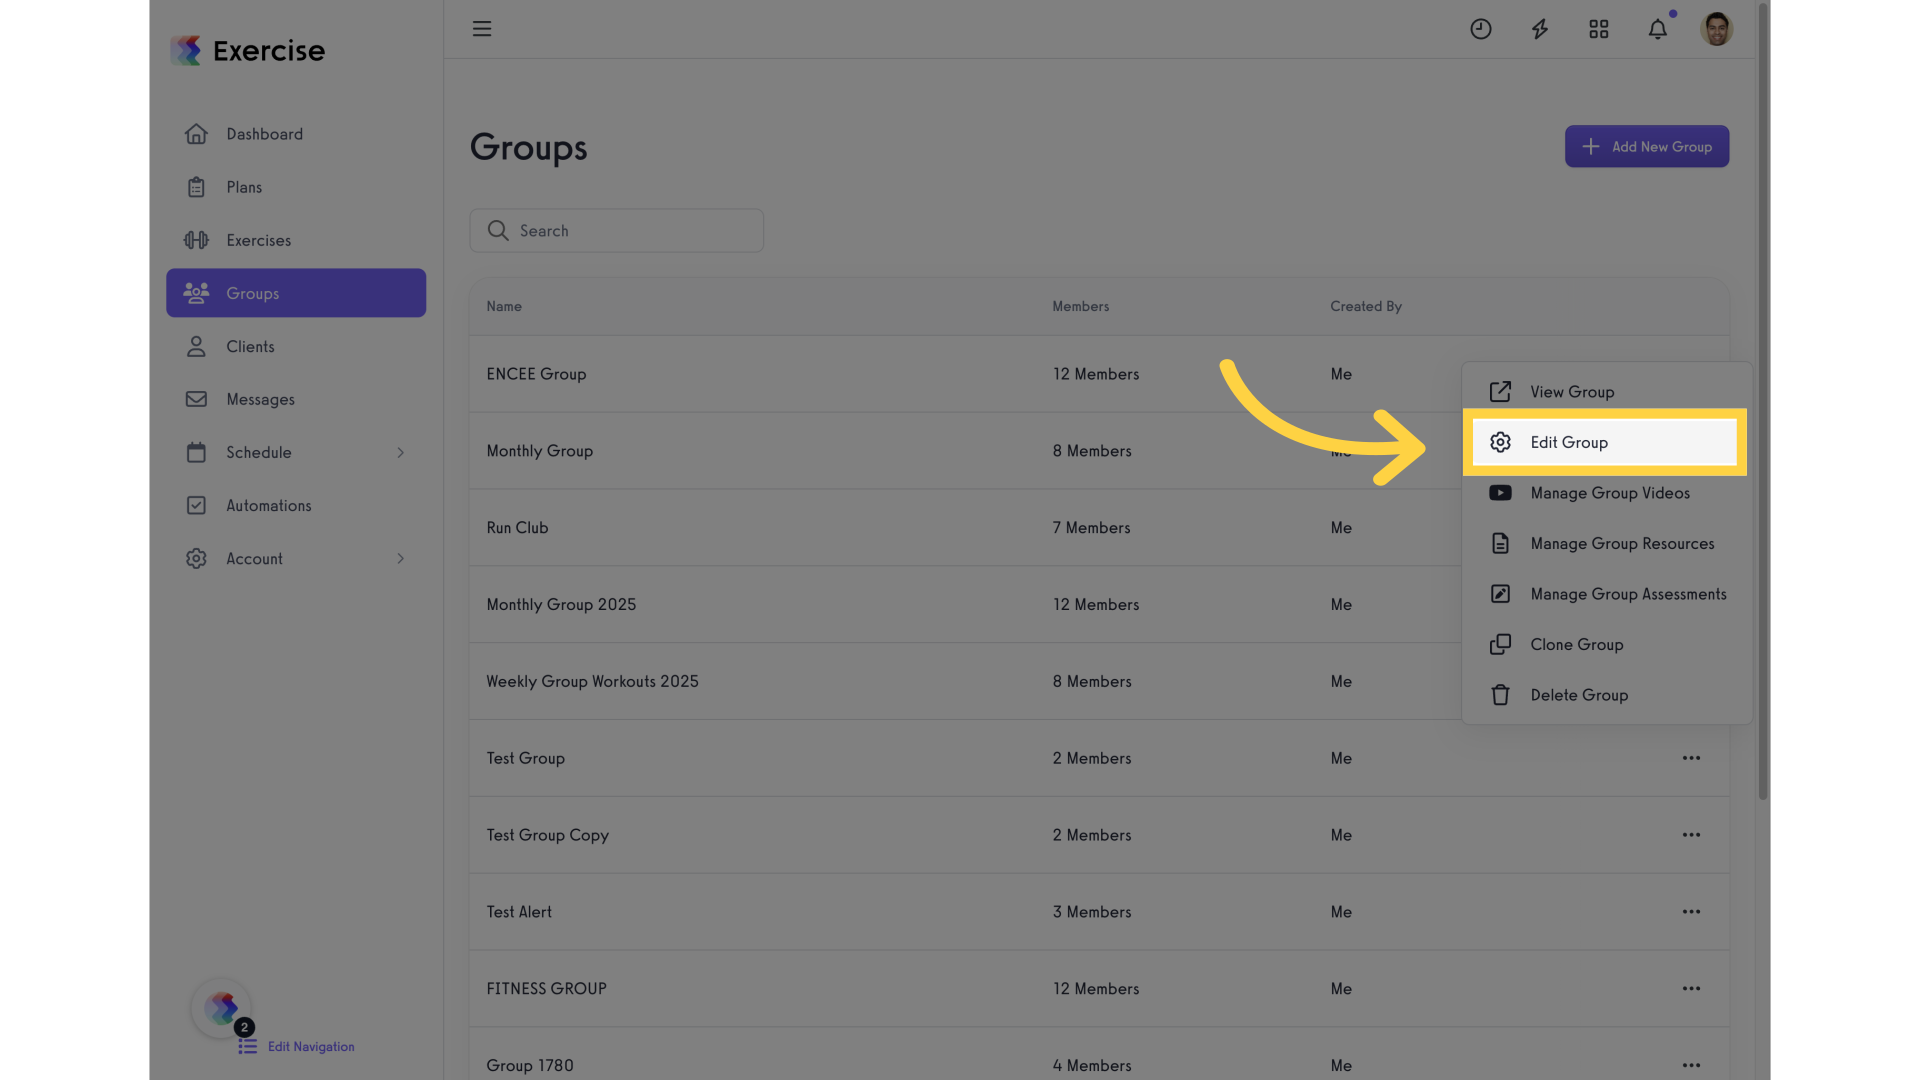Choose View Group from context menu
Viewport: 1920px width, 1080px height.
click(1607, 392)
